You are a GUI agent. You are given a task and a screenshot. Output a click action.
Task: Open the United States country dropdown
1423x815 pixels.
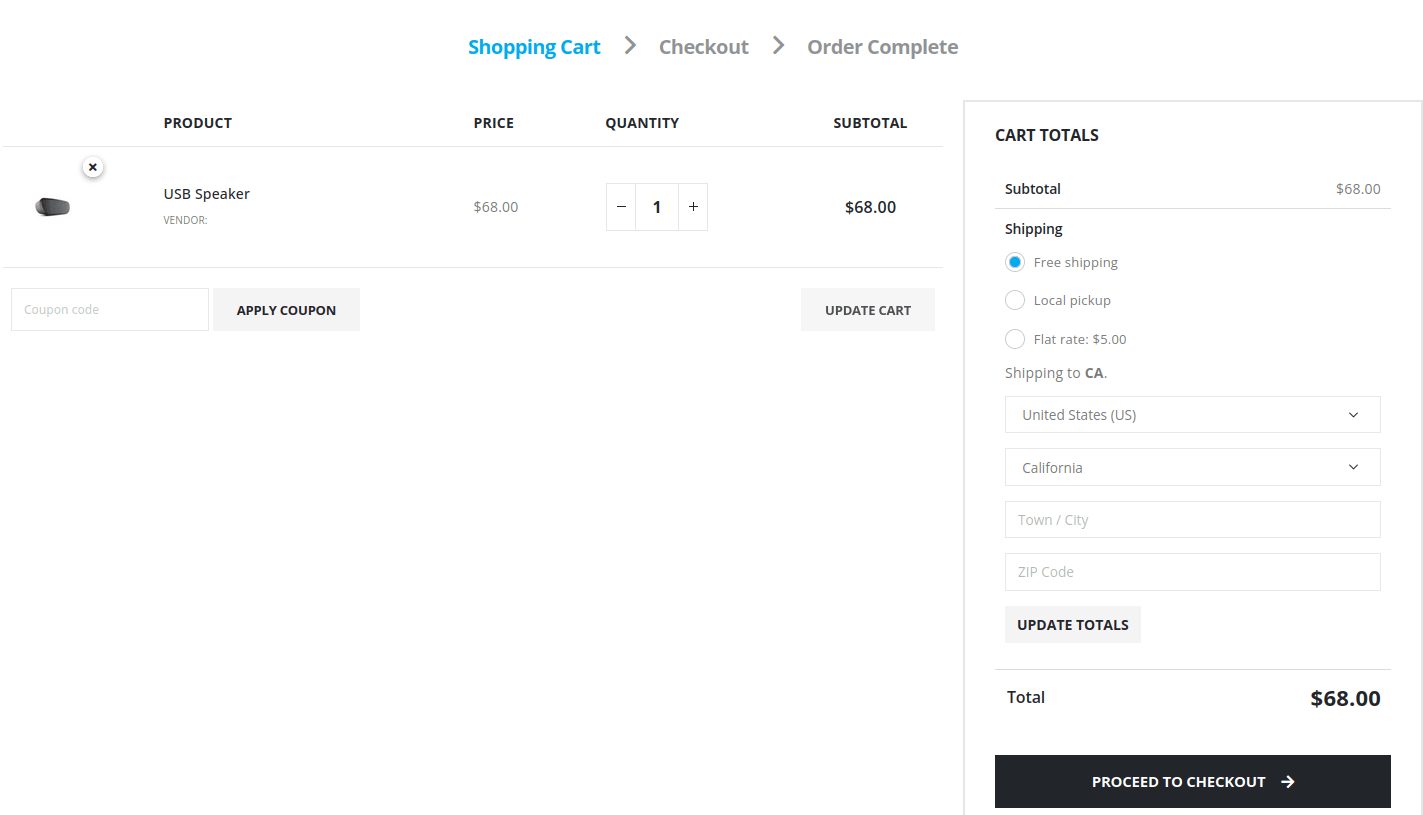(1192, 414)
